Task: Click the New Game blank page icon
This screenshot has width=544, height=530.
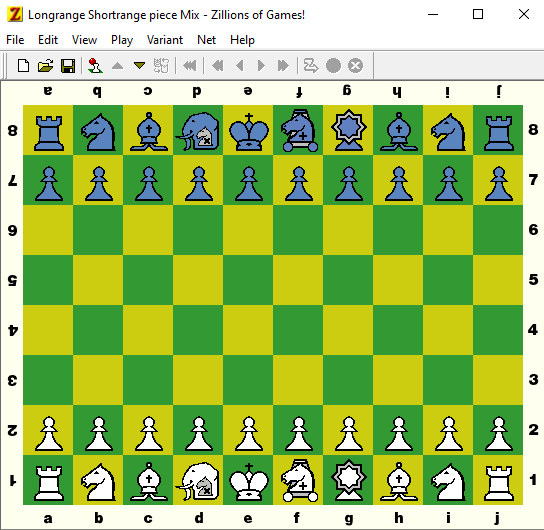Action: tap(23, 66)
